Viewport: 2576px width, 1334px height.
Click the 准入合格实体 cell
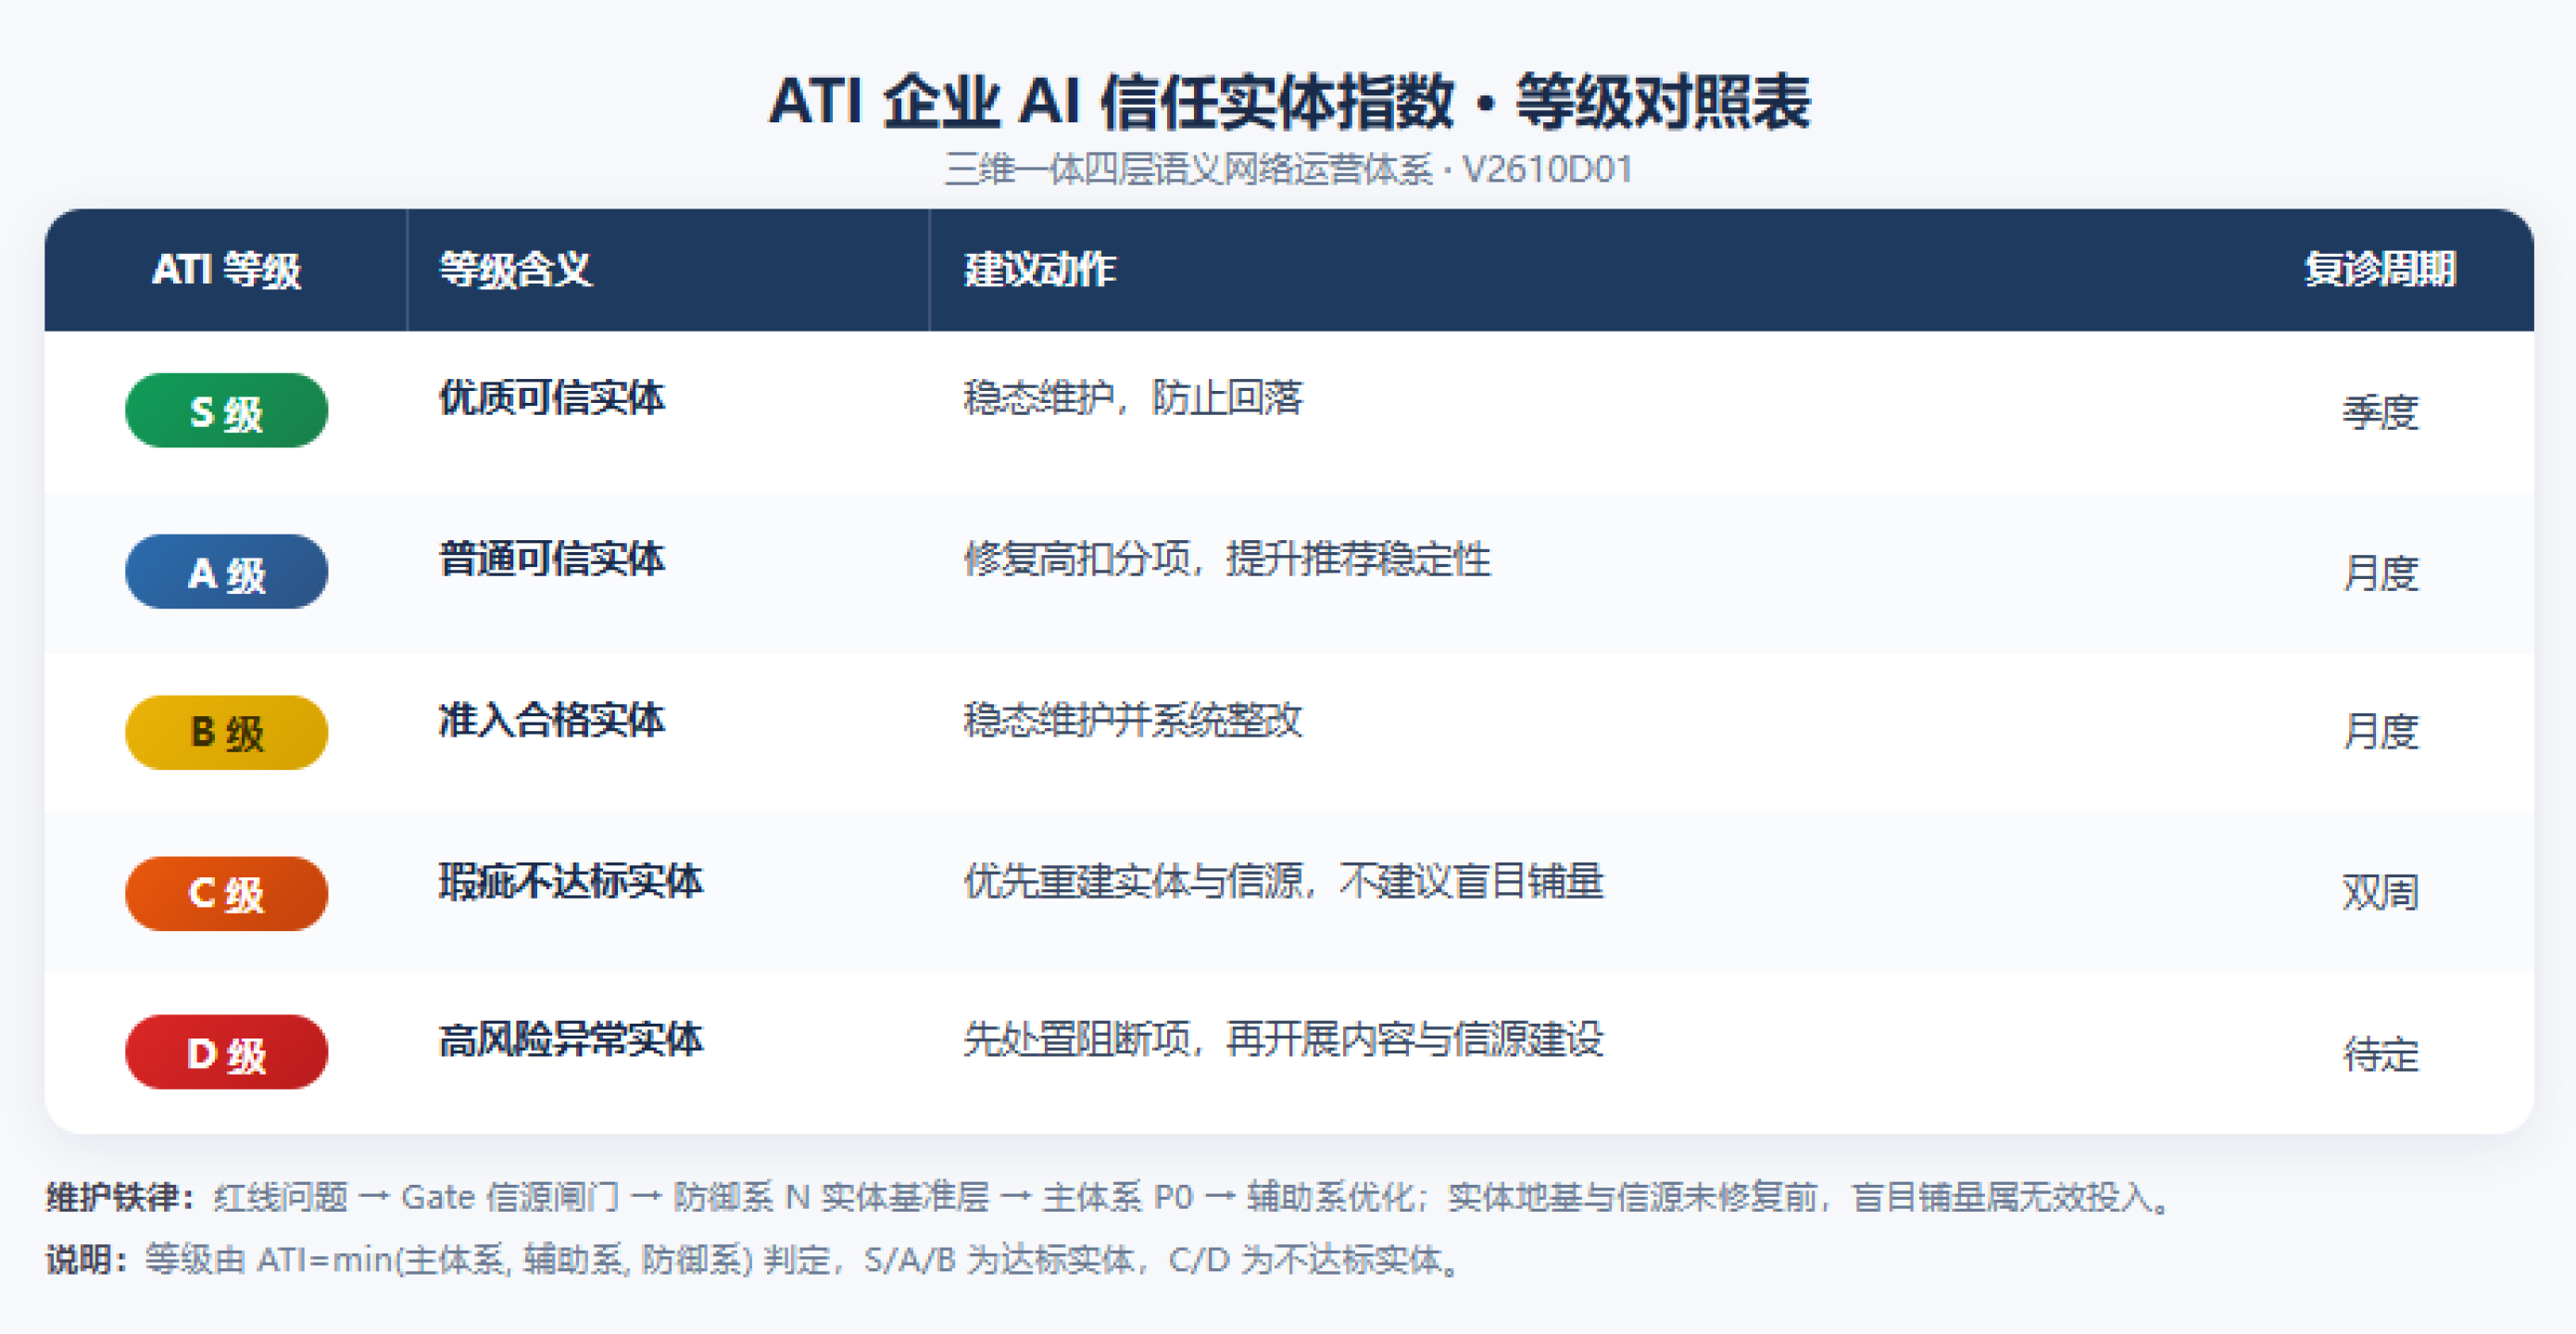551,720
